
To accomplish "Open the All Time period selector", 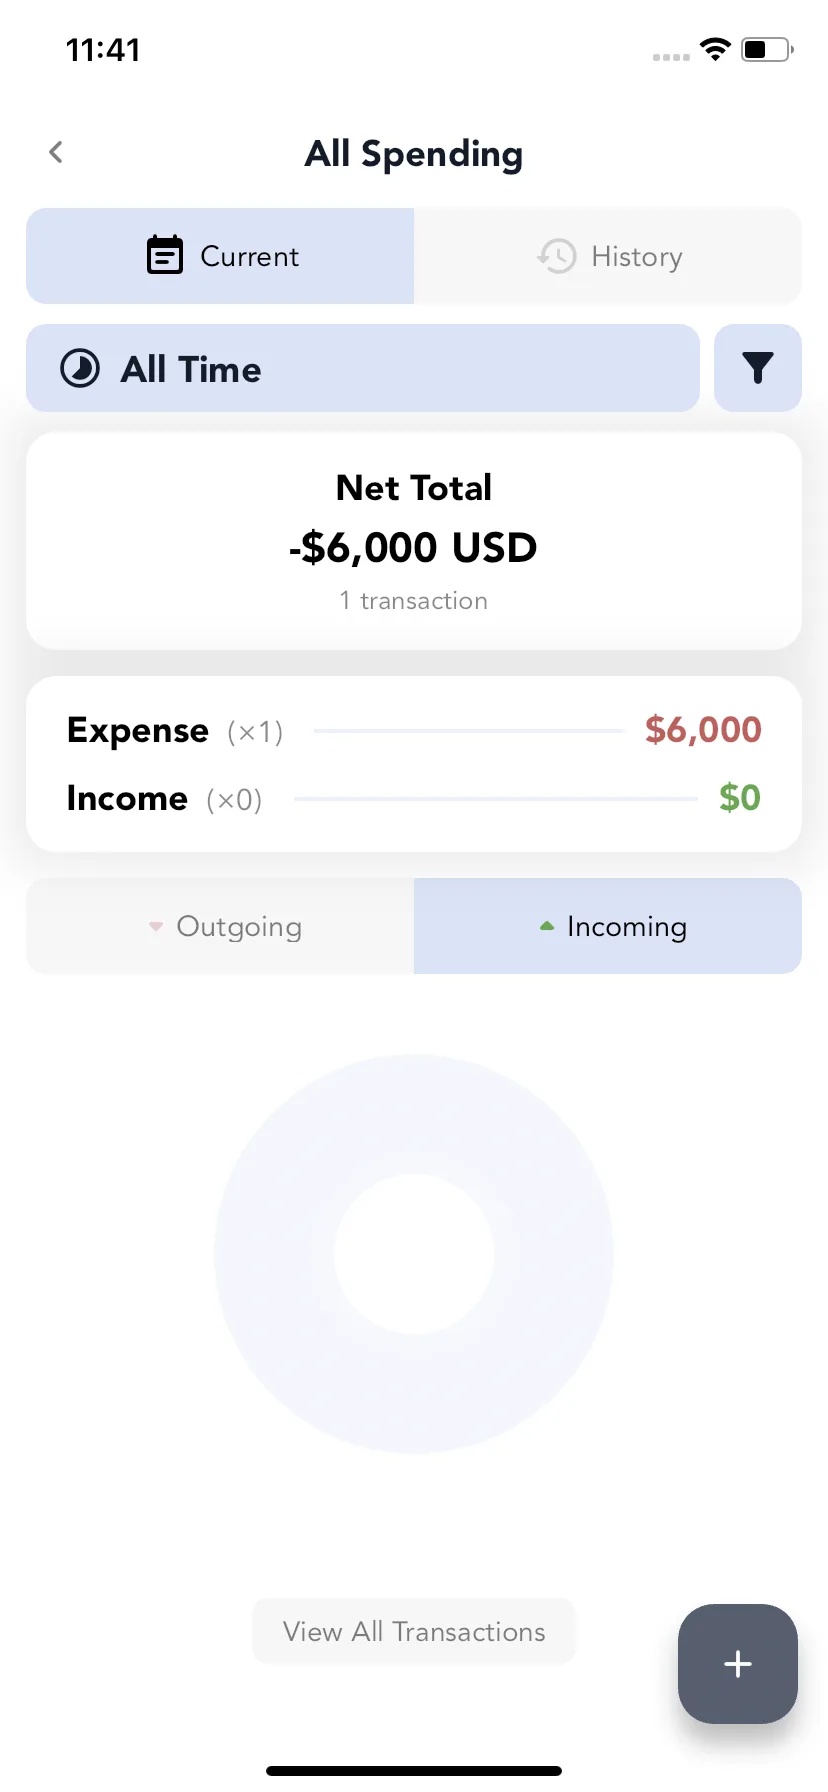I will (x=363, y=368).
